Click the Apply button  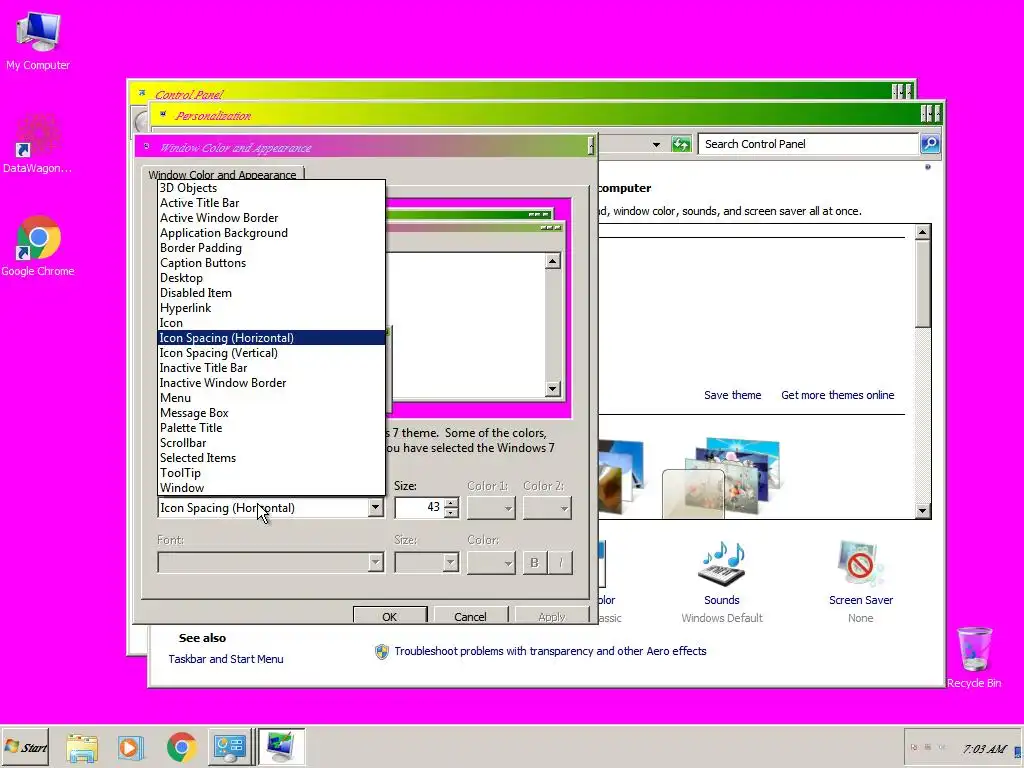click(x=552, y=616)
